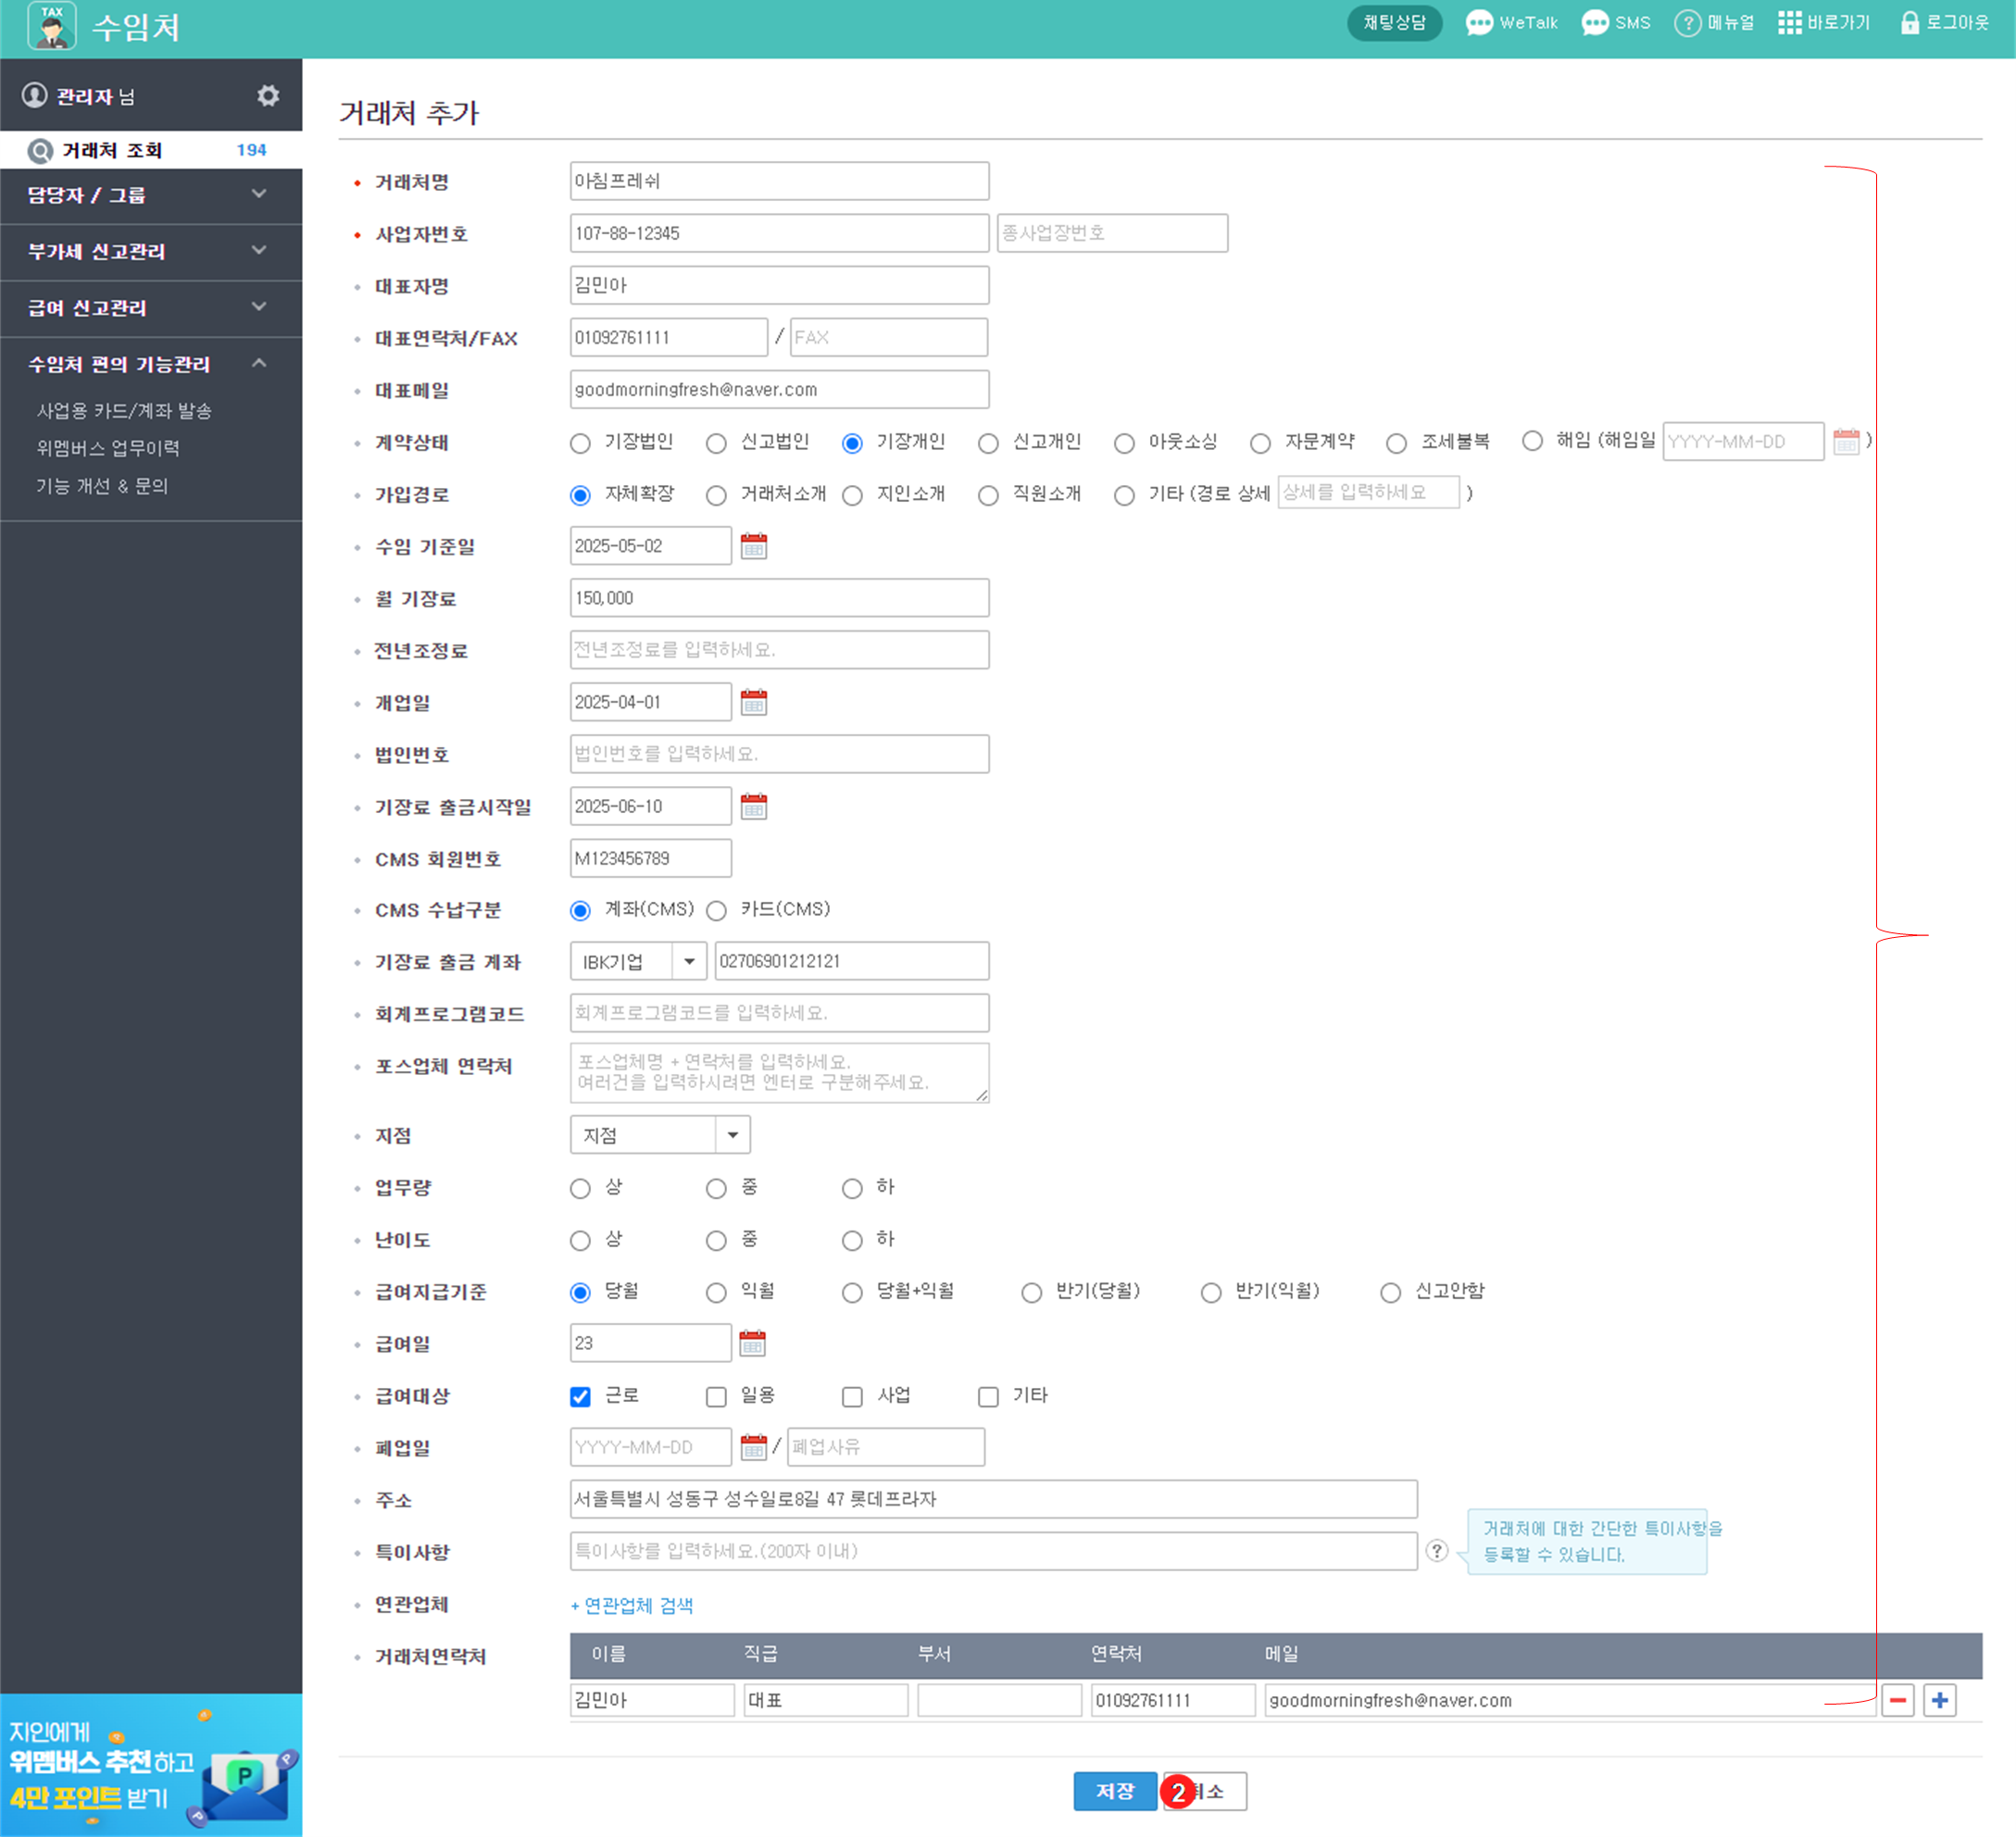Open the IBK기업 bank dropdown
2016x1837 pixels.
[x=638, y=962]
